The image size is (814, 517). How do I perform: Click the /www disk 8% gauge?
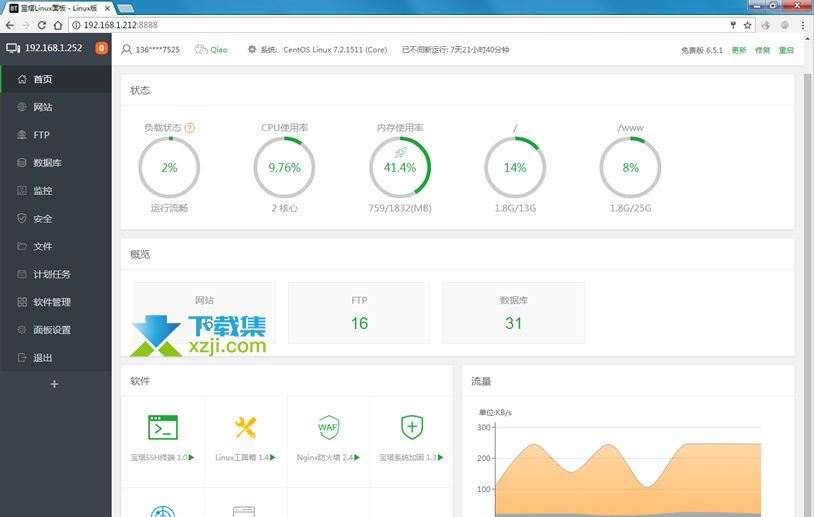[630, 167]
